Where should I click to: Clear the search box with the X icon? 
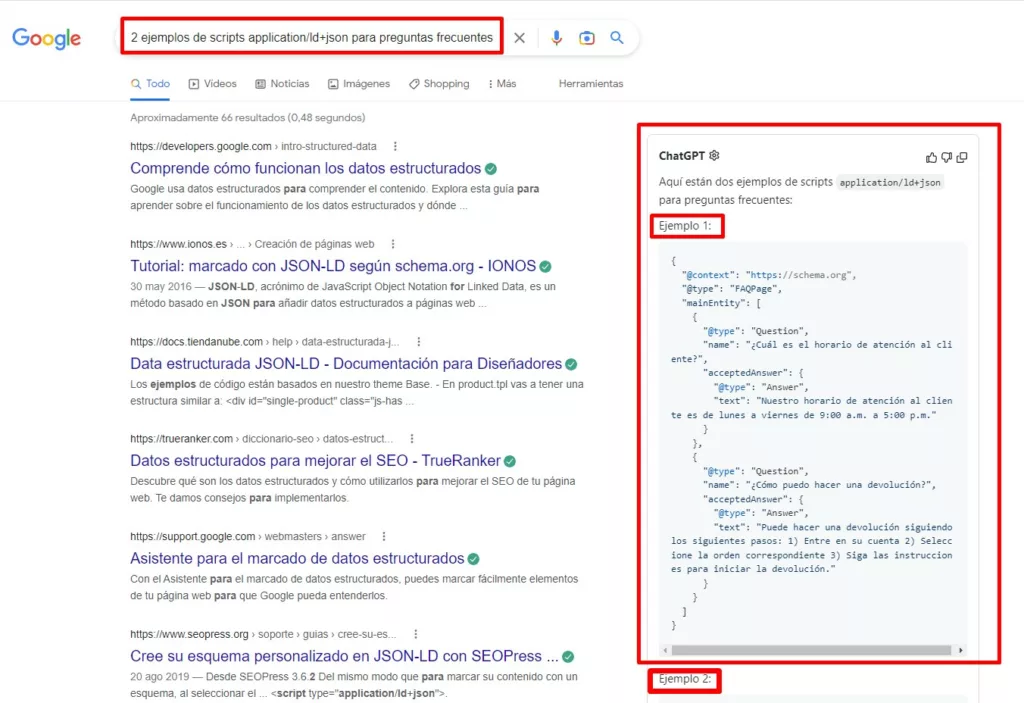(x=519, y=38)
